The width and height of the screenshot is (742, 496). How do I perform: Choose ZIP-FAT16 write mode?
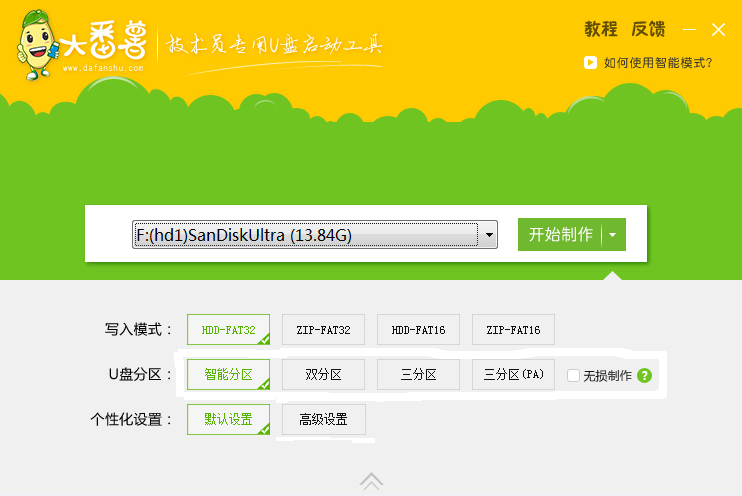click(x=513, y=329)
